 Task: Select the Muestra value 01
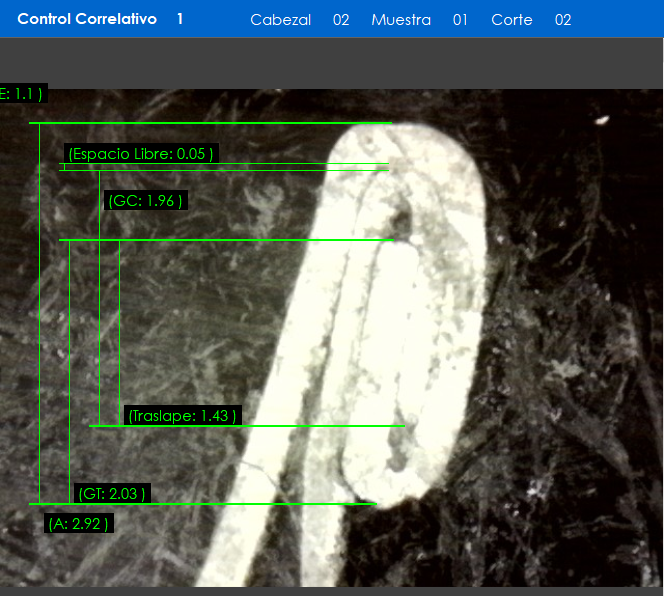[x=460, y=20]
